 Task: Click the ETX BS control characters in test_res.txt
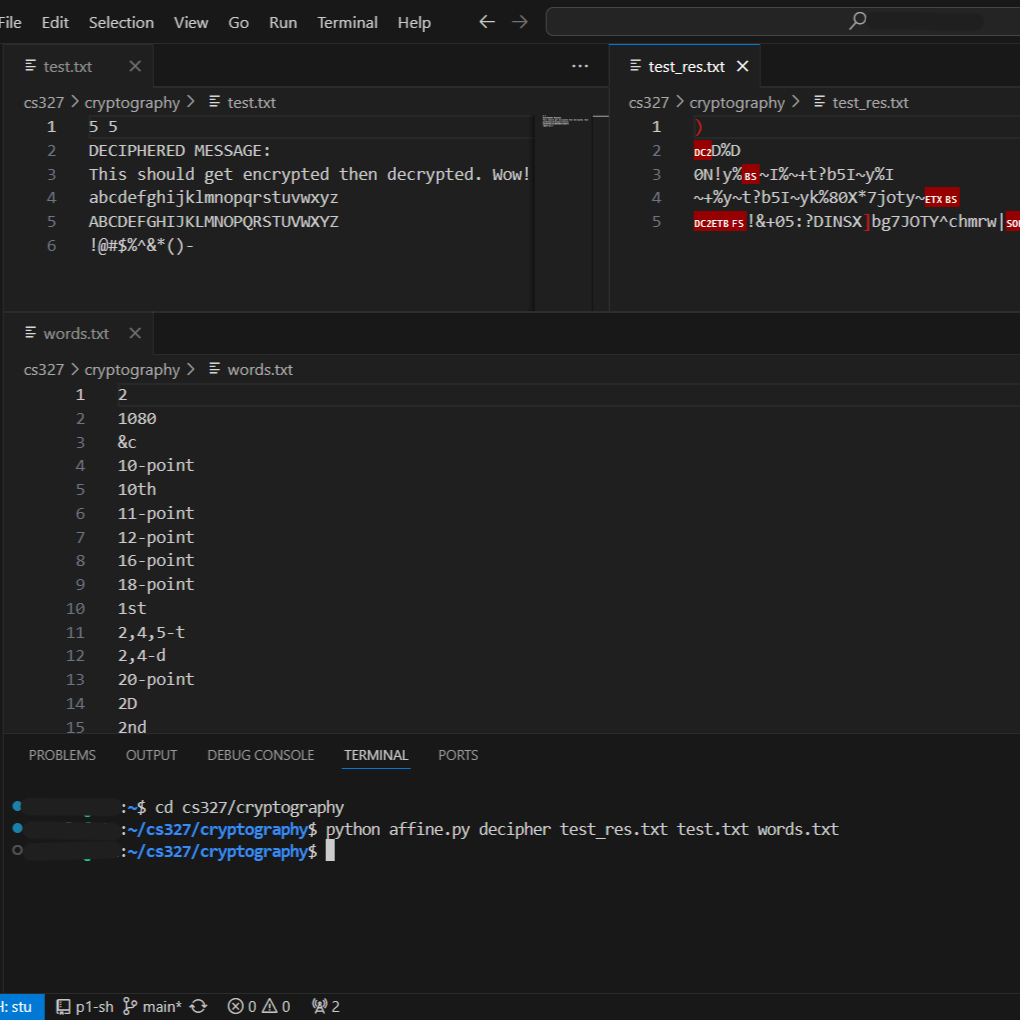941,199
